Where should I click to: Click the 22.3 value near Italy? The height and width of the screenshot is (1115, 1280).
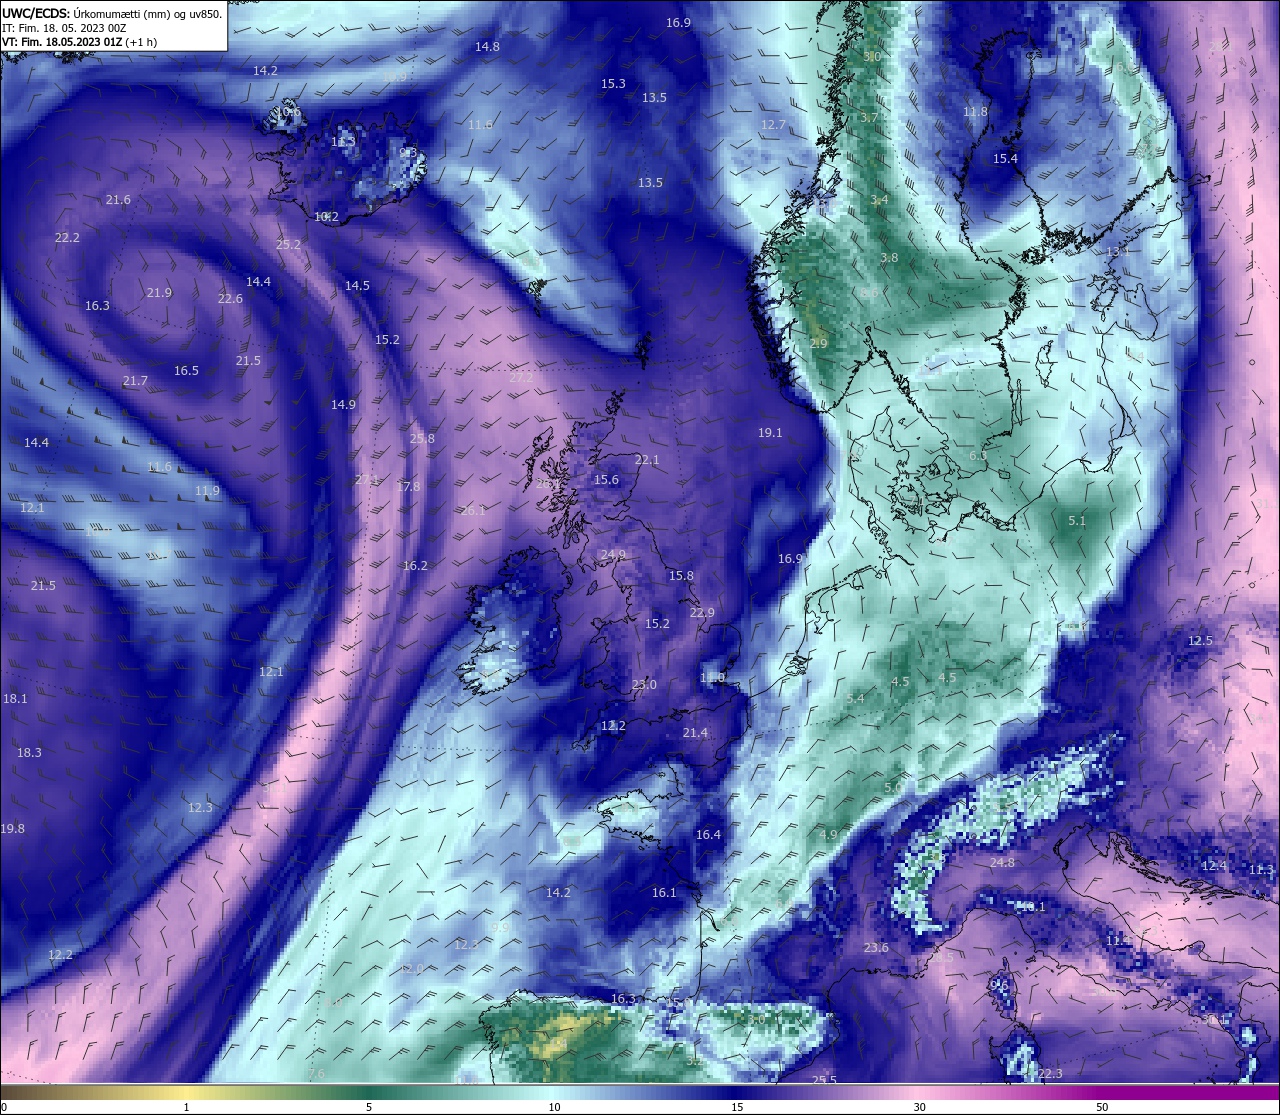tap(1050, 1074)
